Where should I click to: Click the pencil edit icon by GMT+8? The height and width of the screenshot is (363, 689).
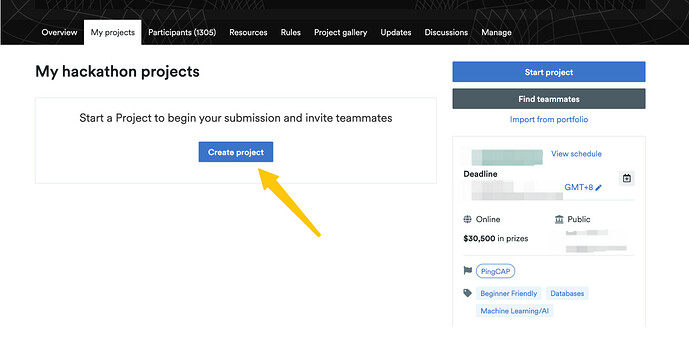pyautogui.click(x=598, y=188)
